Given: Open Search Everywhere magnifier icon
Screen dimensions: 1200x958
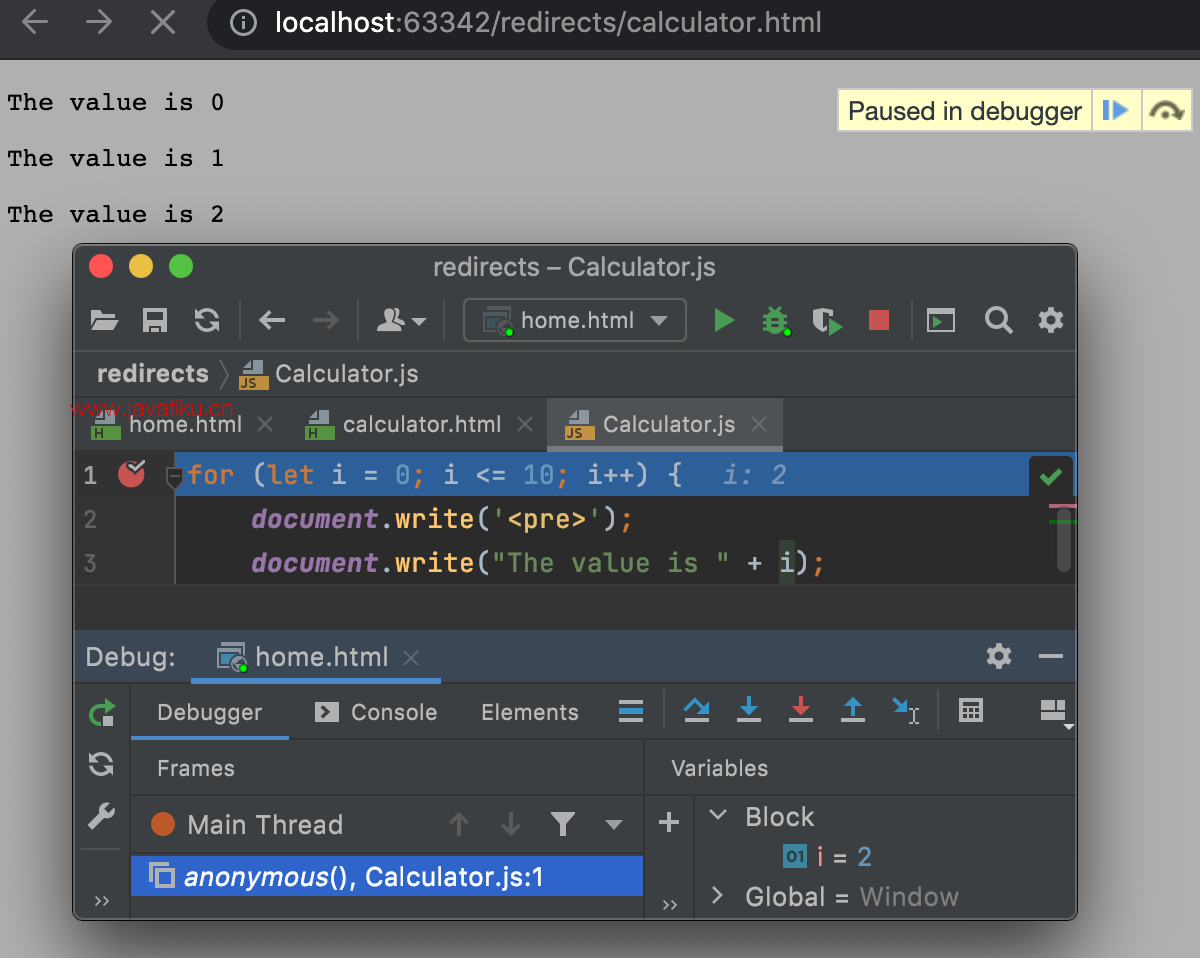Looking at the screenshot, I should click(x=998, y=320).
